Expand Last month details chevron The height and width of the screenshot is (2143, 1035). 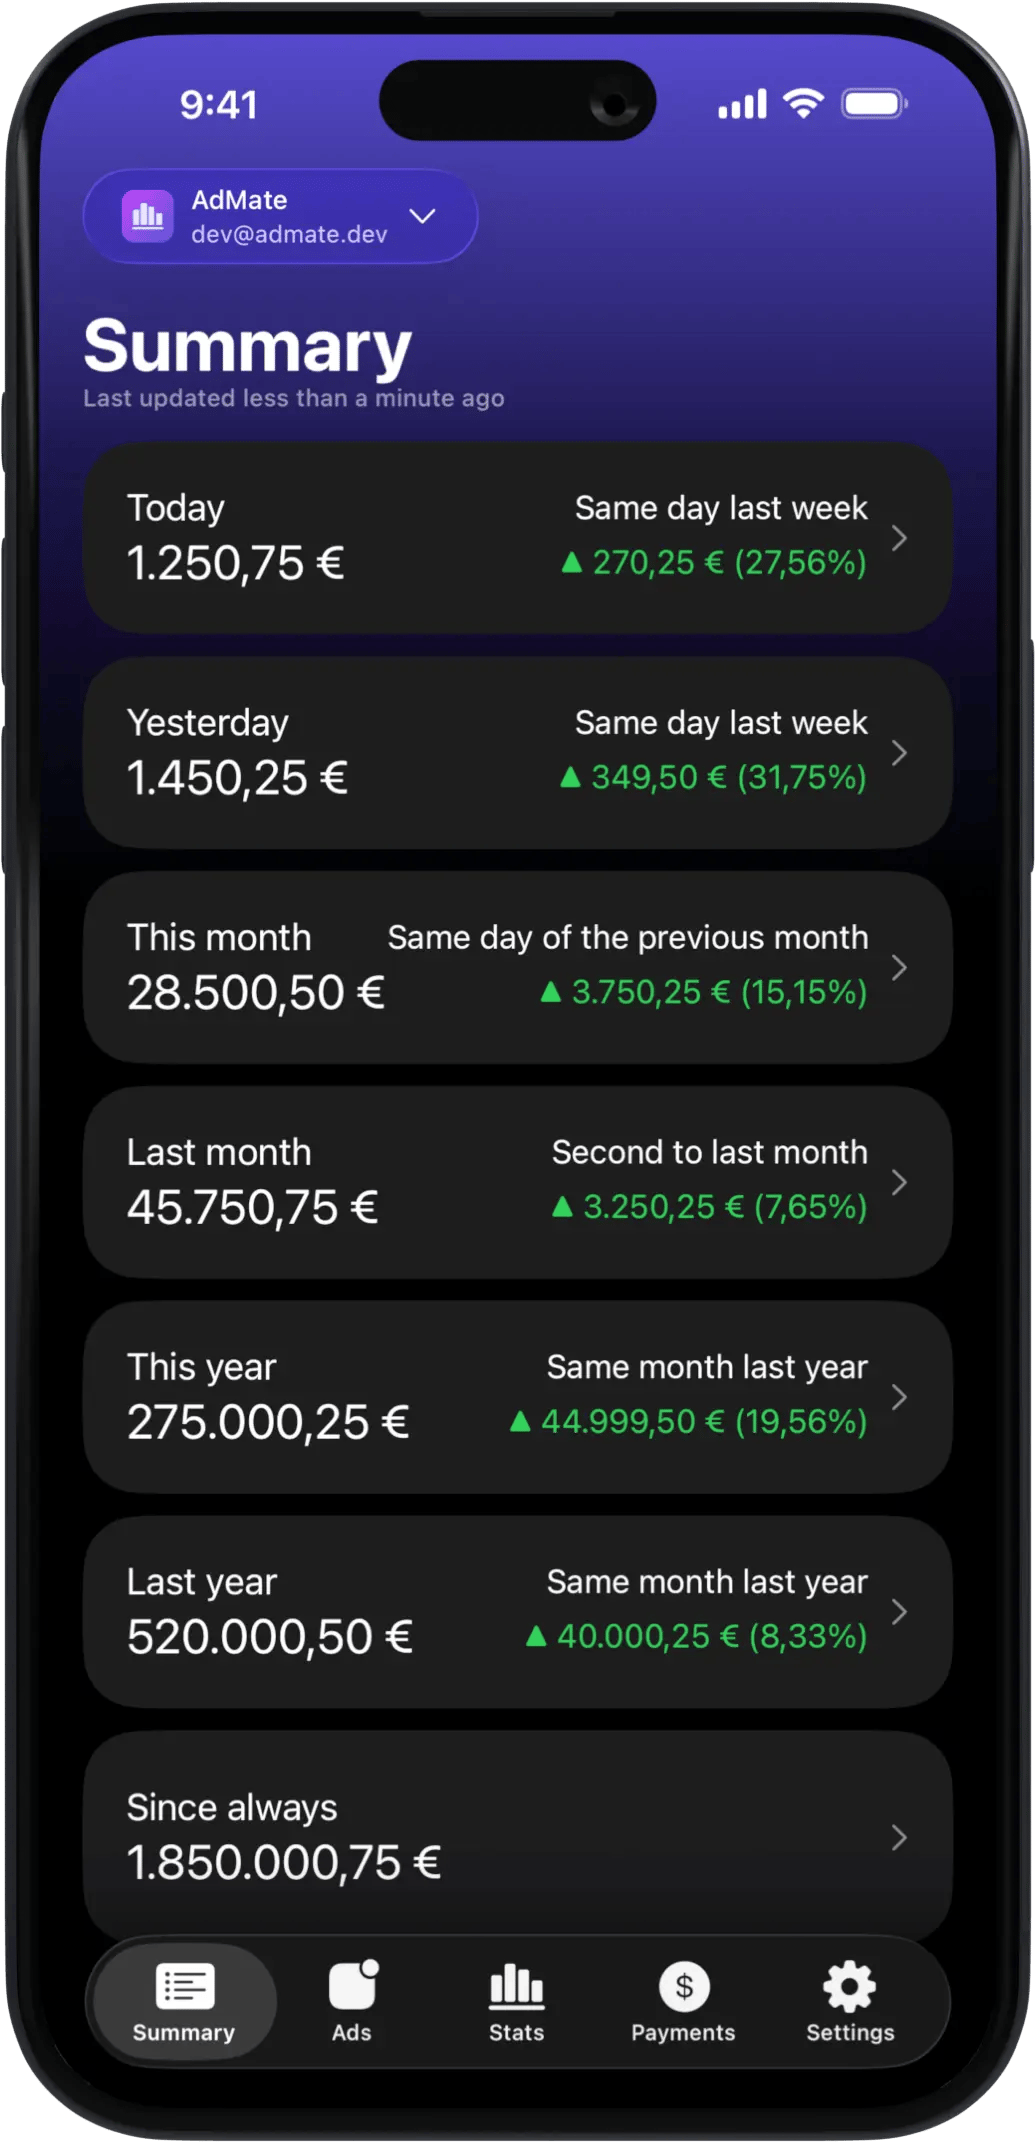pos(899,1182)
